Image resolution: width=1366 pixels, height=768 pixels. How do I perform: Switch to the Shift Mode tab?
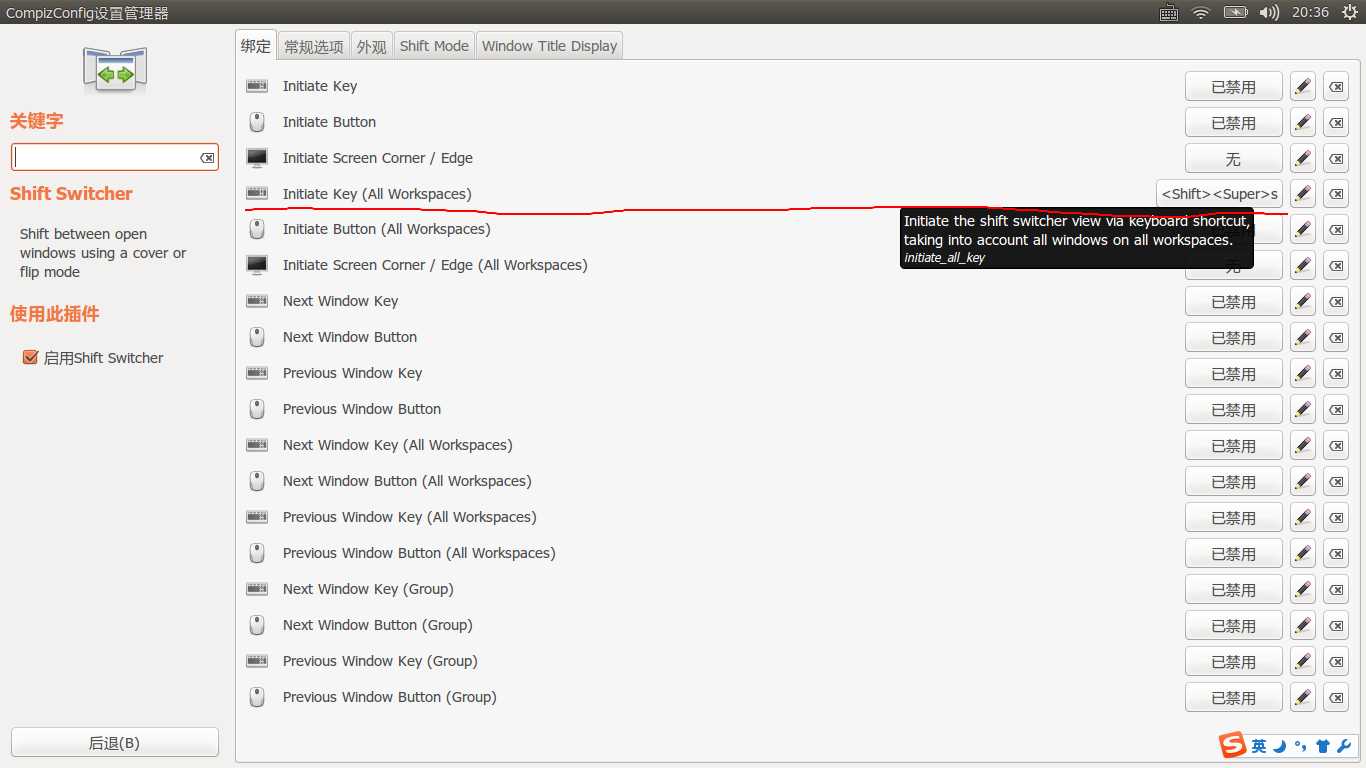coord(434,46)
